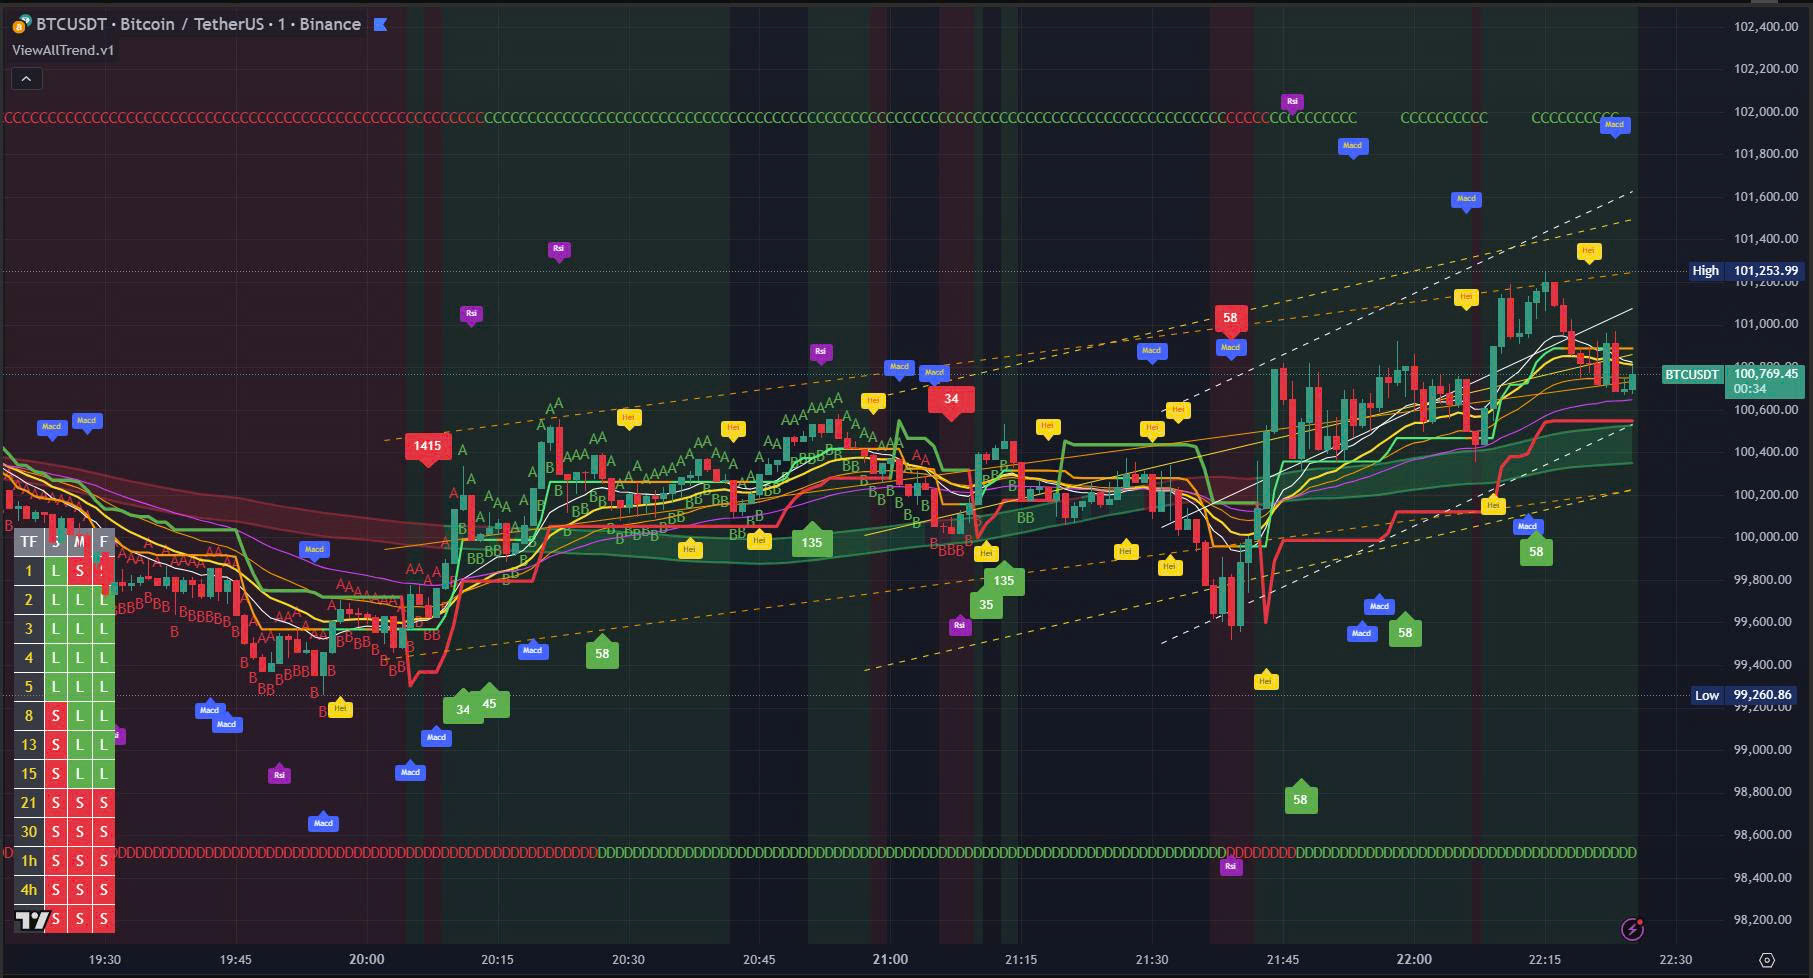
Task: Click the pink lightning bolt icon
Action: tap(1632, 929)
